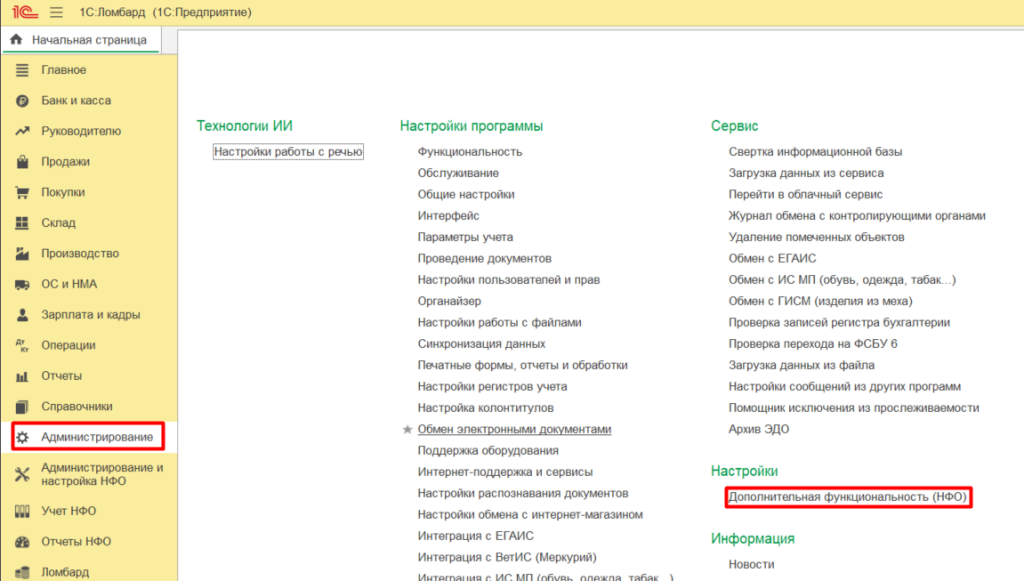Viewport: 1024px width, 581px height.
Task: Open Удаление помеченных объектов link
Action: (816, 237)
